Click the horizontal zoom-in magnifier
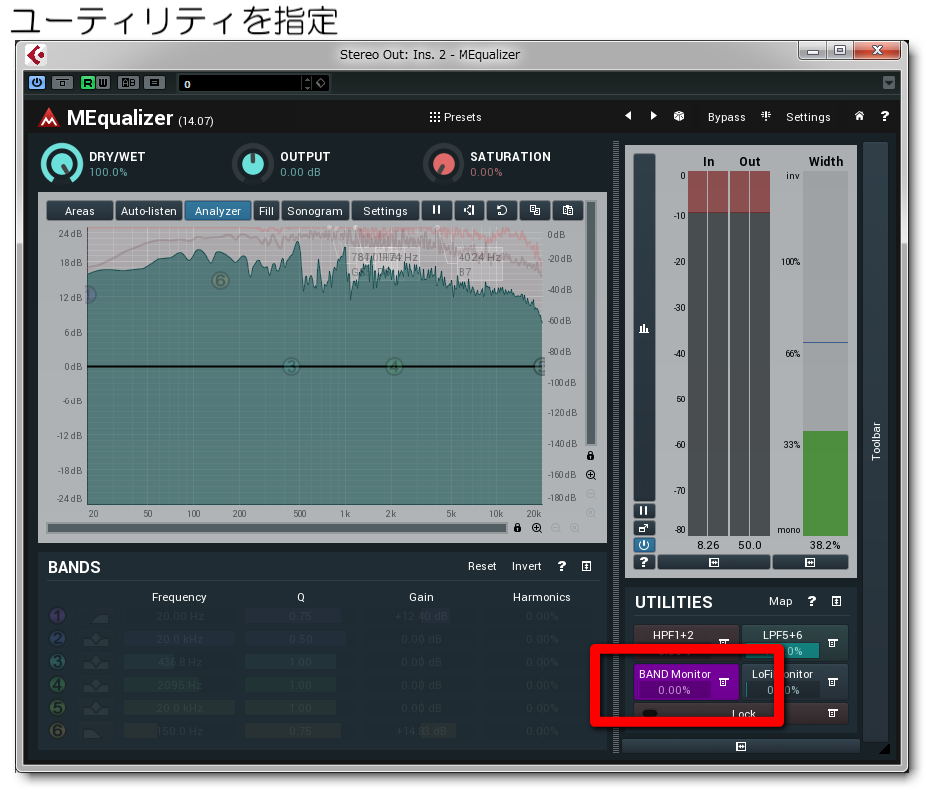This screenshot has width=936, height=800. (x=537, y=528)
